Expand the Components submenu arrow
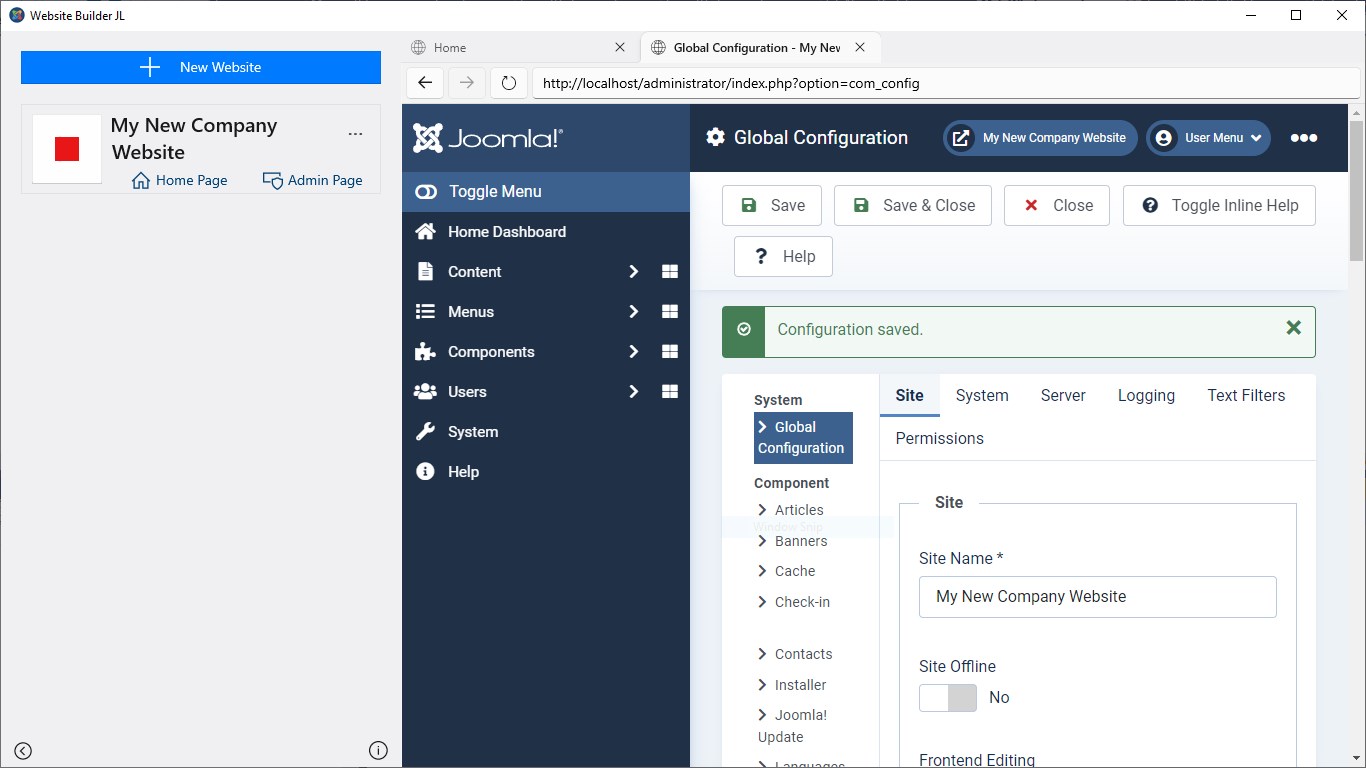Image resolution: width=1366 pixels, height=768 pixels. click(x=633, y=352)
